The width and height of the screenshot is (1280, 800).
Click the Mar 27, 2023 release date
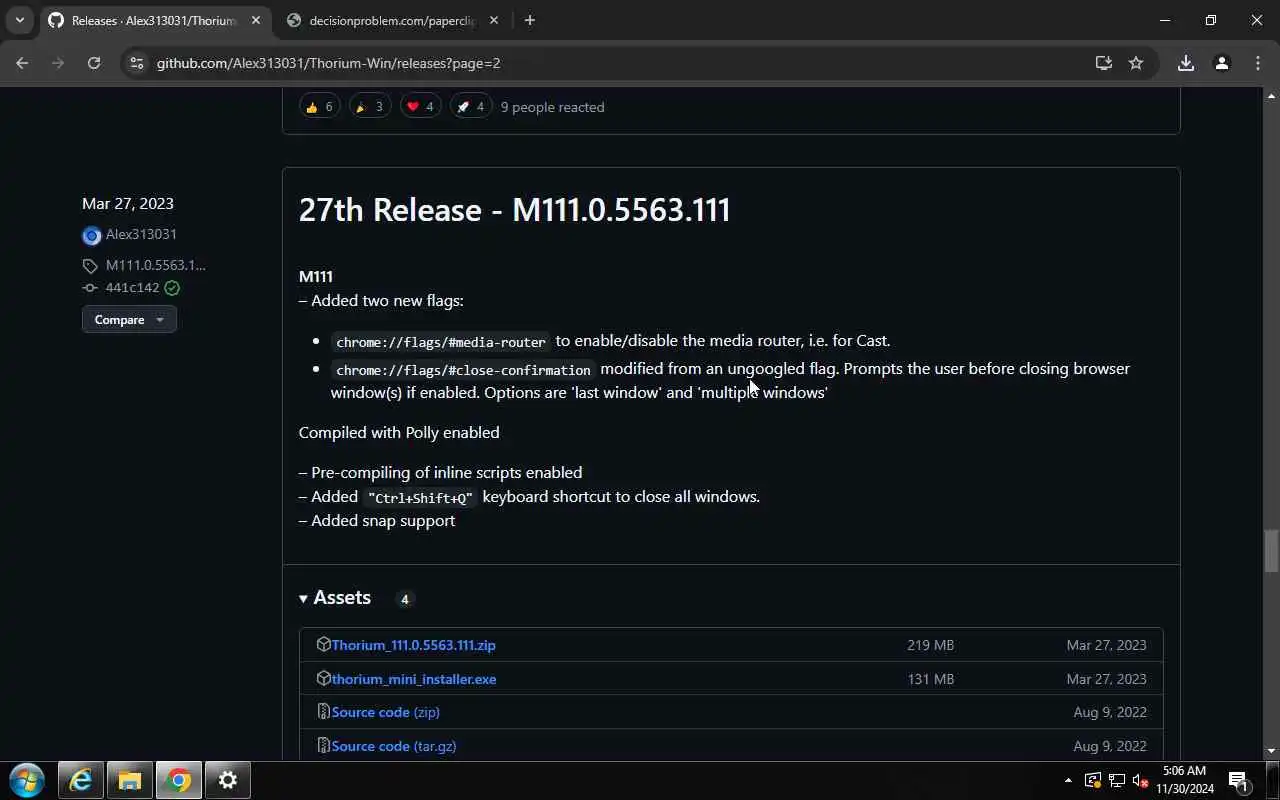pyautogui.click(x=128, y=203)
